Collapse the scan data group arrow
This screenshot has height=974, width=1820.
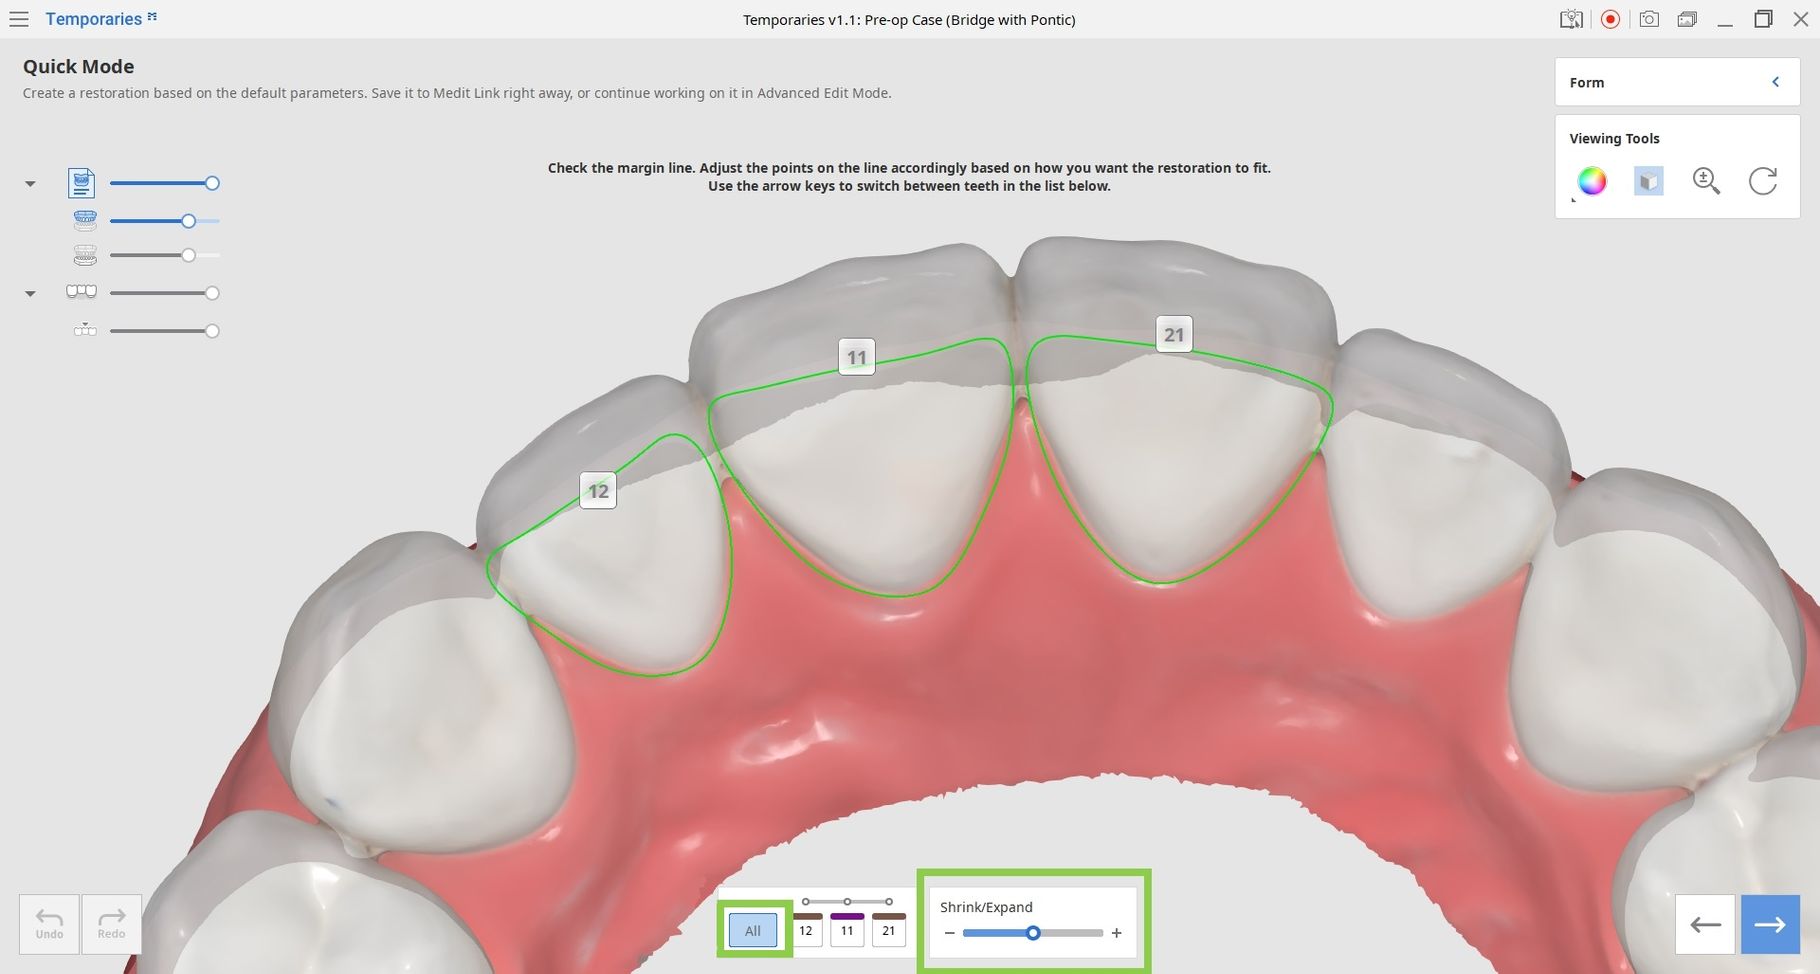pyautogui.click(x=30, y=184)
